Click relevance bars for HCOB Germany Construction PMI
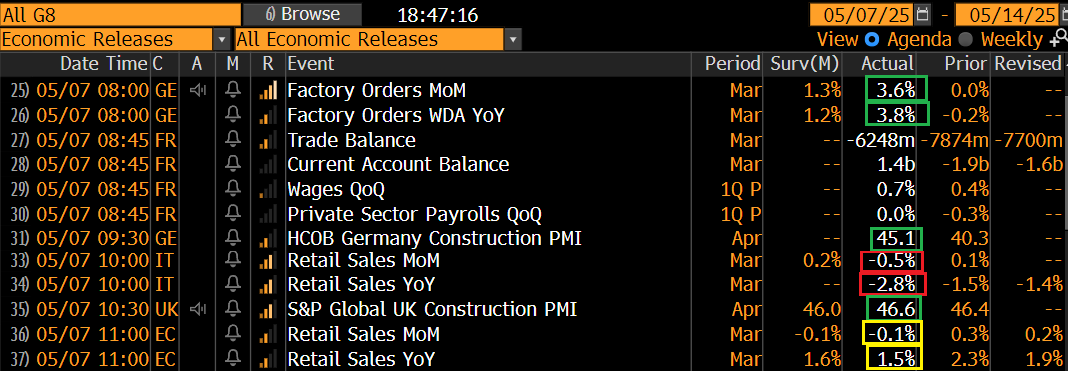This screenshot has width=1068, height=371. (268, 238)
